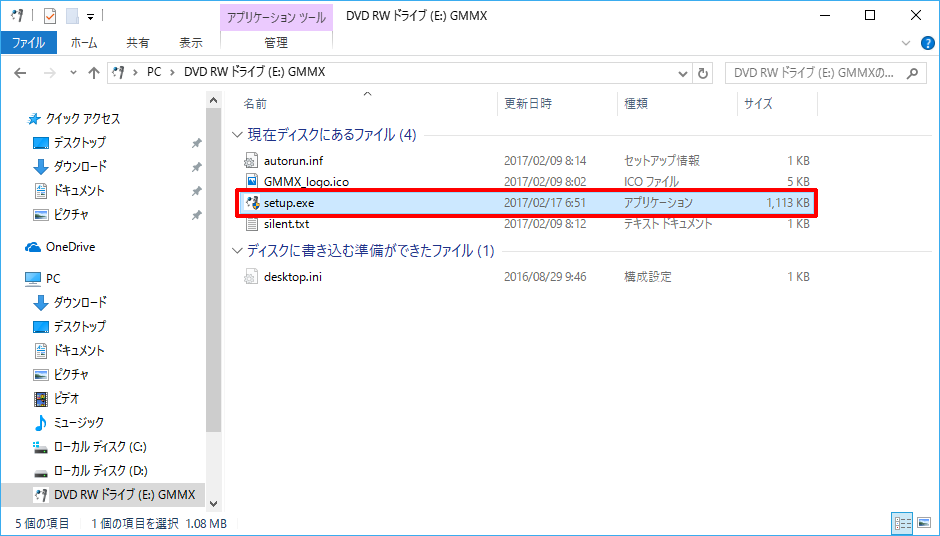The image size is (940, 536).
Task: Click the ドキュメント folder icon under PC
Action: point(40,351)
